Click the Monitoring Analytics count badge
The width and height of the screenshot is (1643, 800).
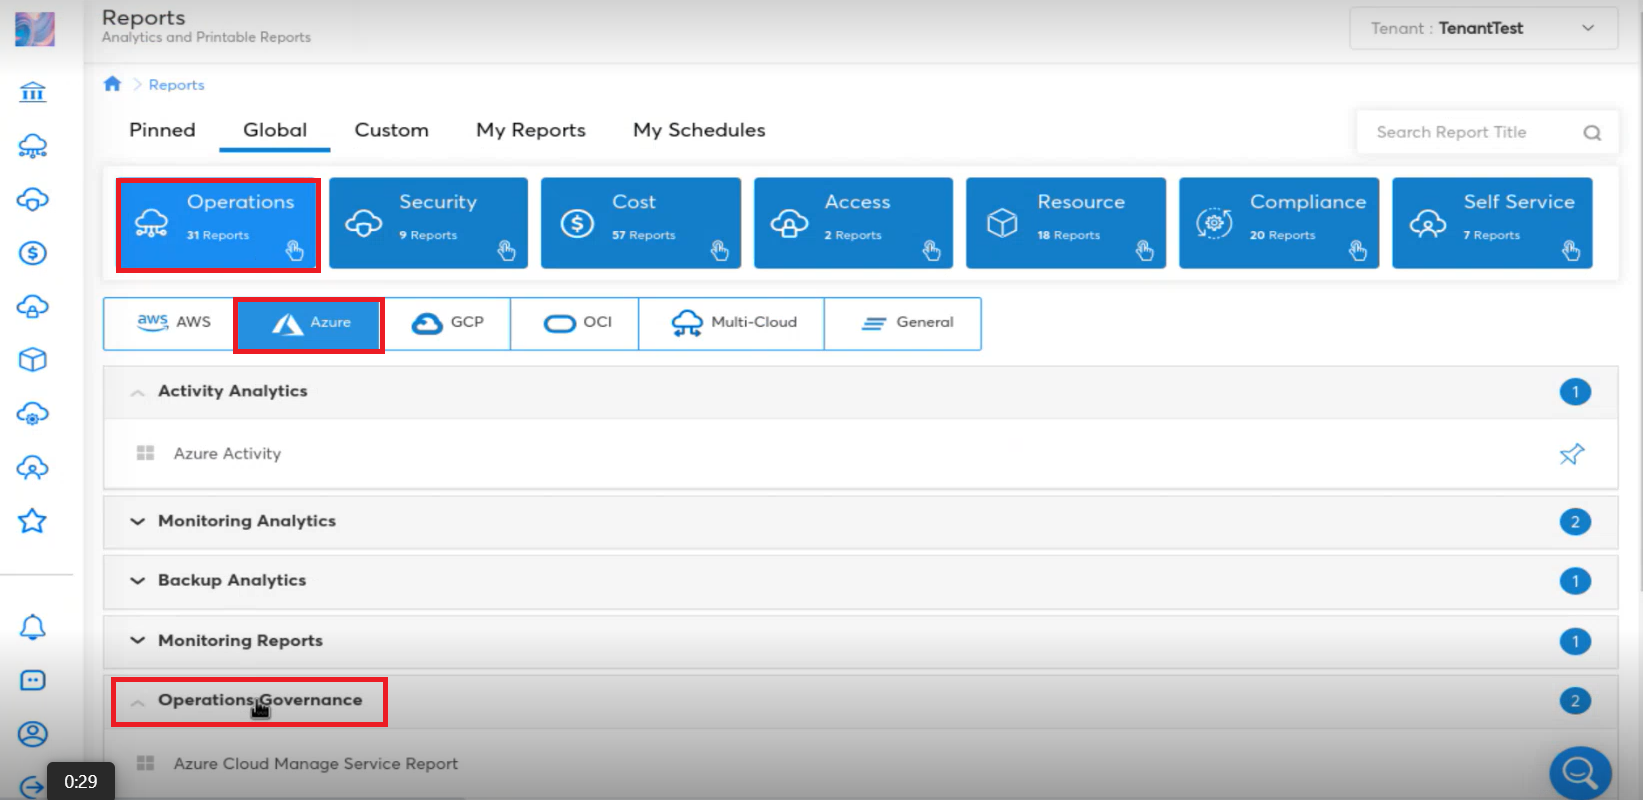(1575, 521)
